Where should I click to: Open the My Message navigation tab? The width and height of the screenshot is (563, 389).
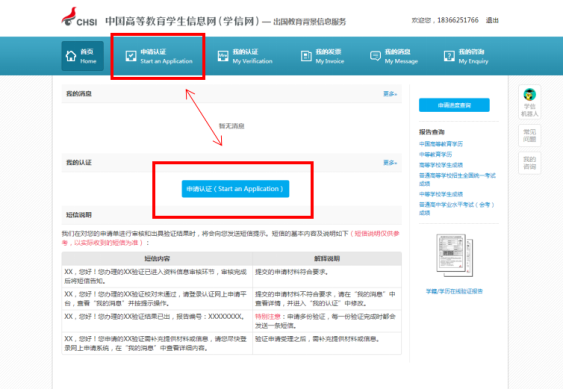click(x=394, y=56)
